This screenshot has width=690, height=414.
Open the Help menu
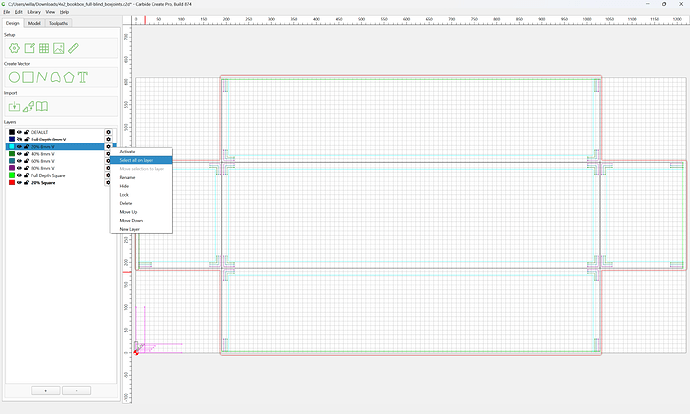pos(64,12)
